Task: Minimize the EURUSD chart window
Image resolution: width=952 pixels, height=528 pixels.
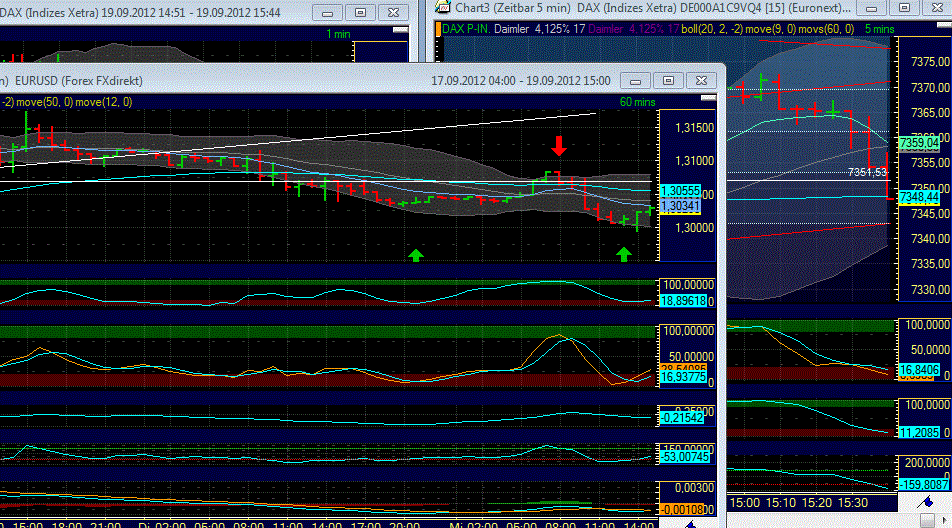Action: [636, 81]
